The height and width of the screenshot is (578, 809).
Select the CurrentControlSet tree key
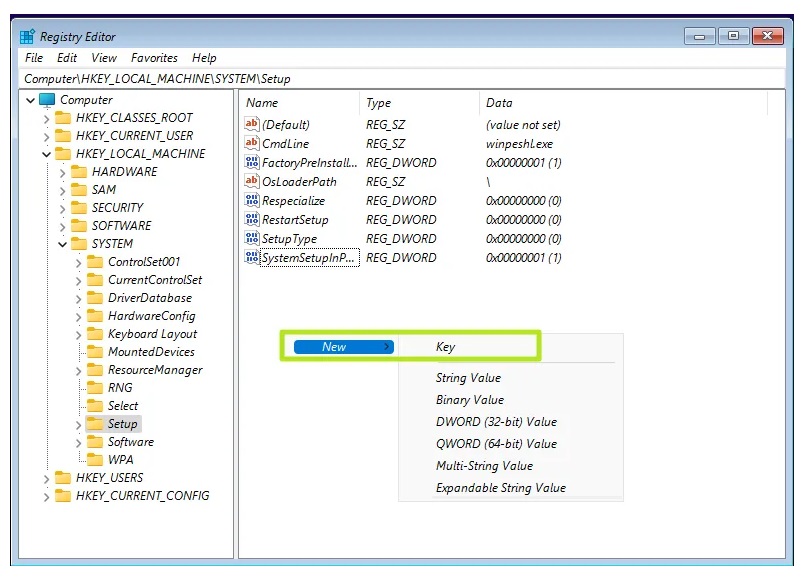click(x=154, y=280)
